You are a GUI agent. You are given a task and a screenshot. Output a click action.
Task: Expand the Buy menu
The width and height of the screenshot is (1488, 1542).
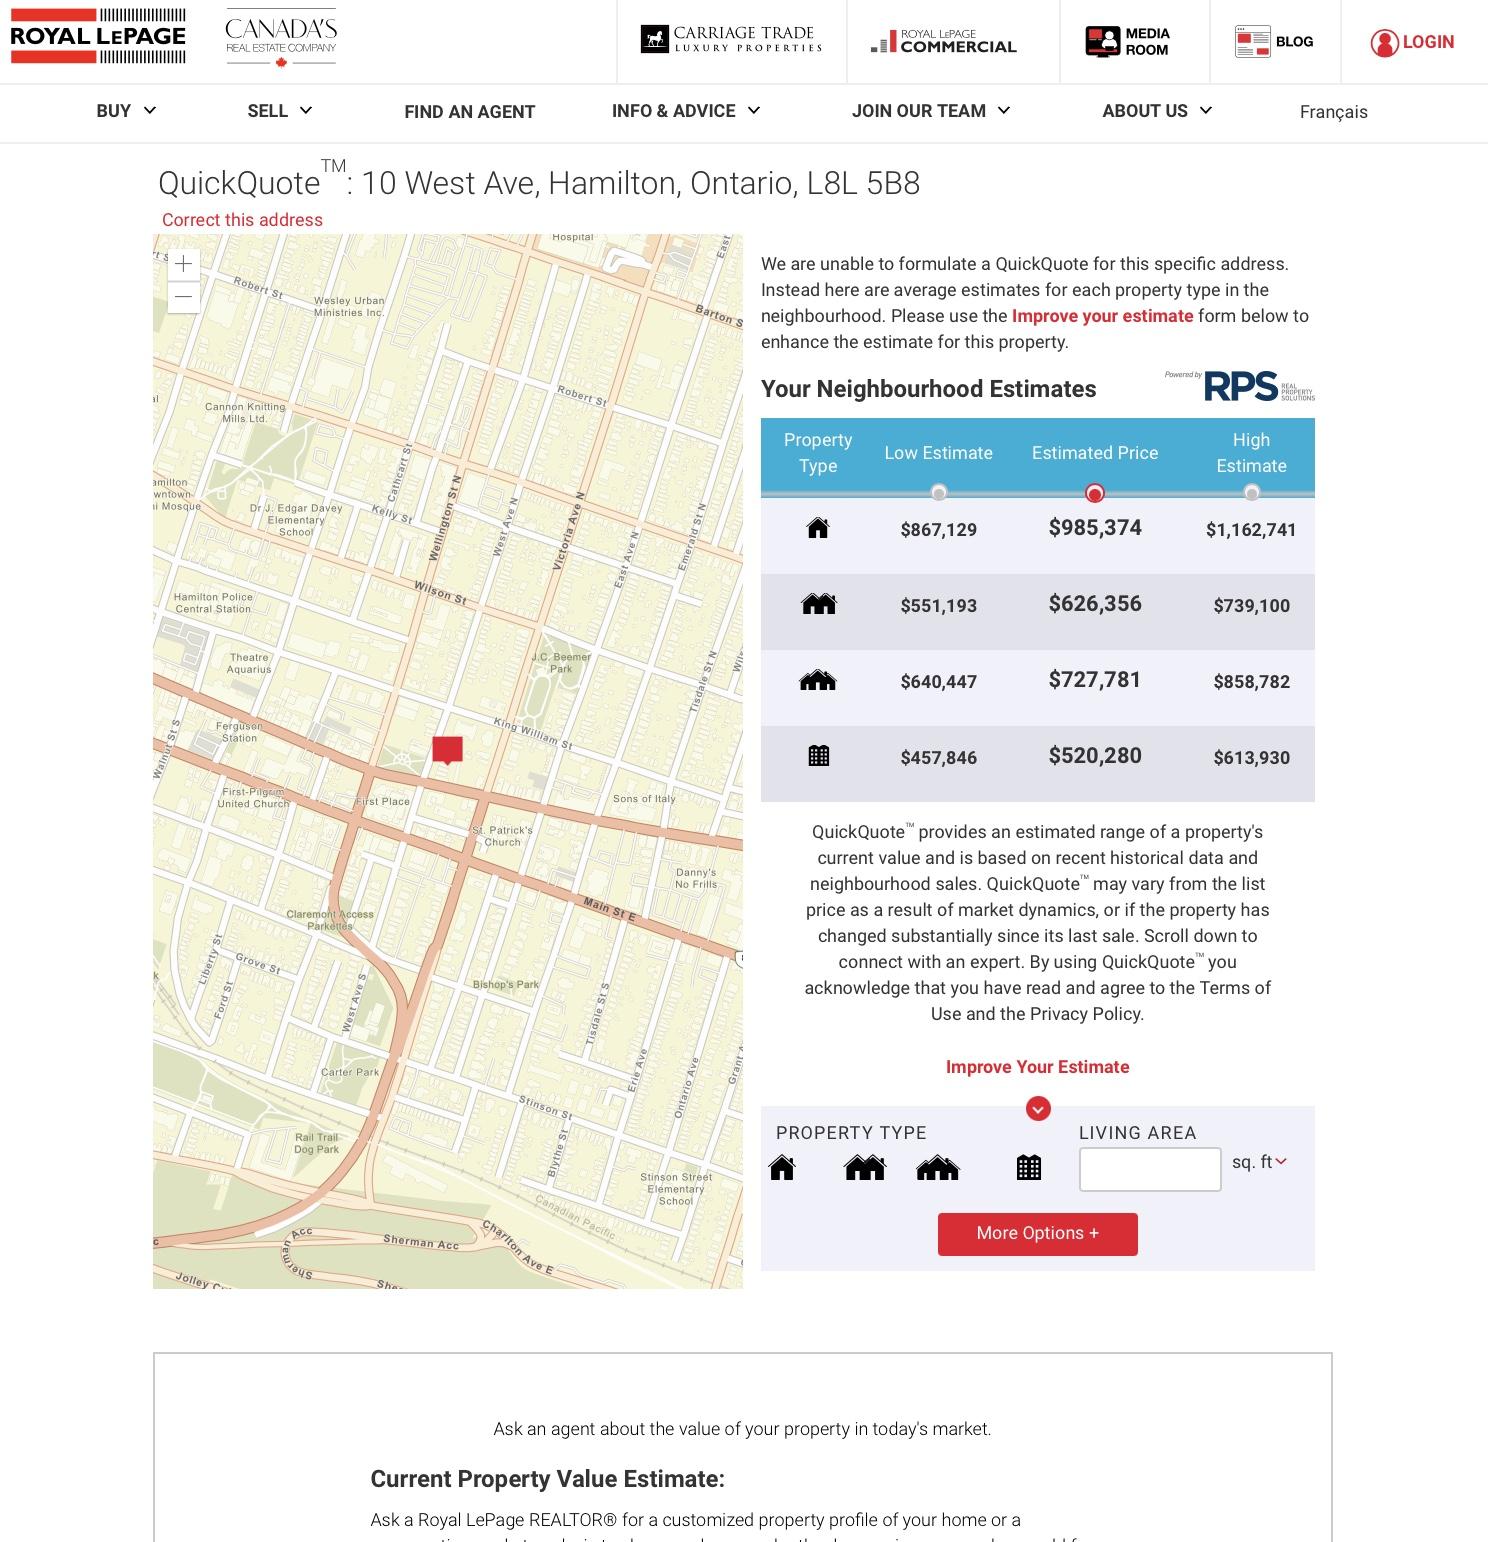click(126, 111)
